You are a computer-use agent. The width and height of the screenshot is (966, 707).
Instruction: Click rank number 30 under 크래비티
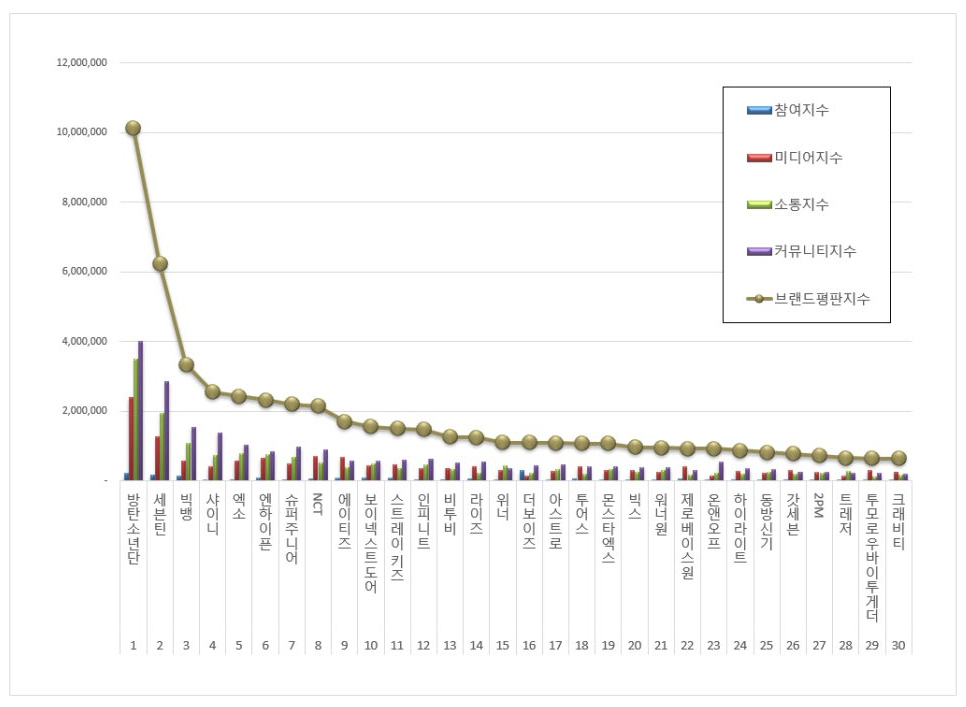[898, 646]
